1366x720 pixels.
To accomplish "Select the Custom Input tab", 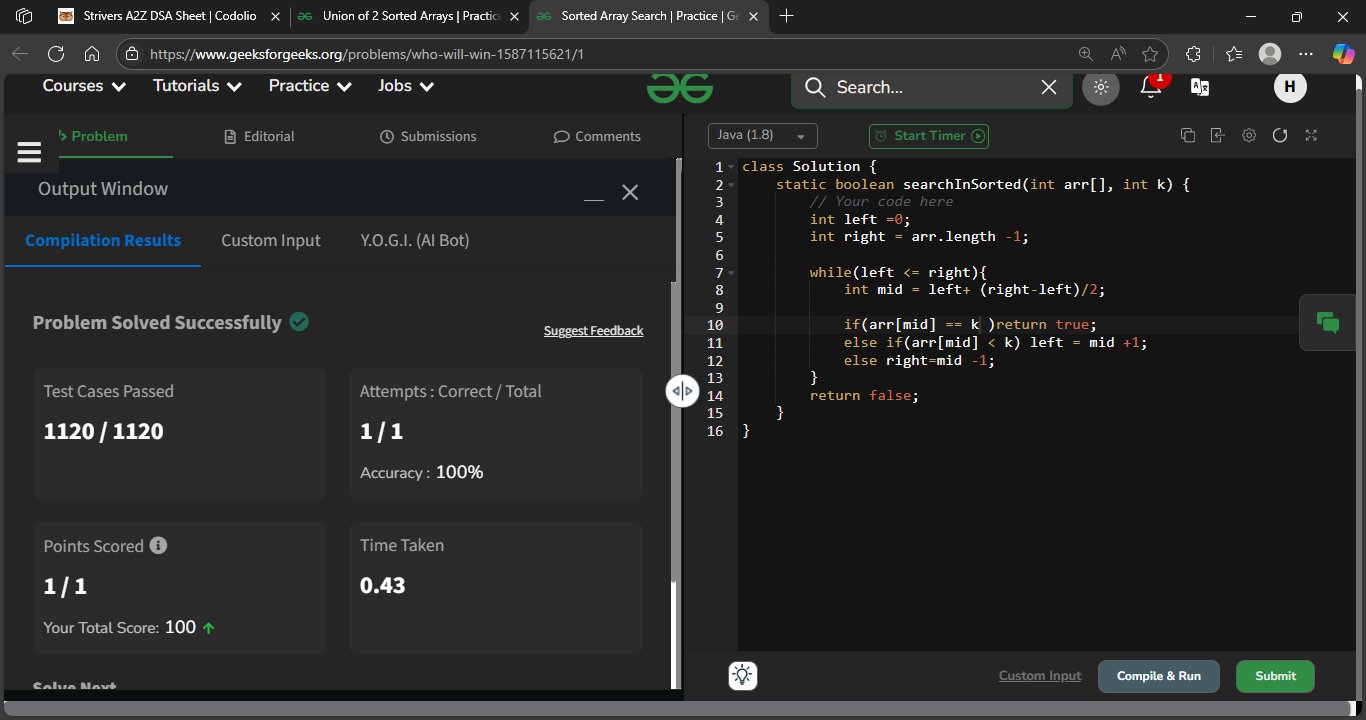I will coord(271,240).
